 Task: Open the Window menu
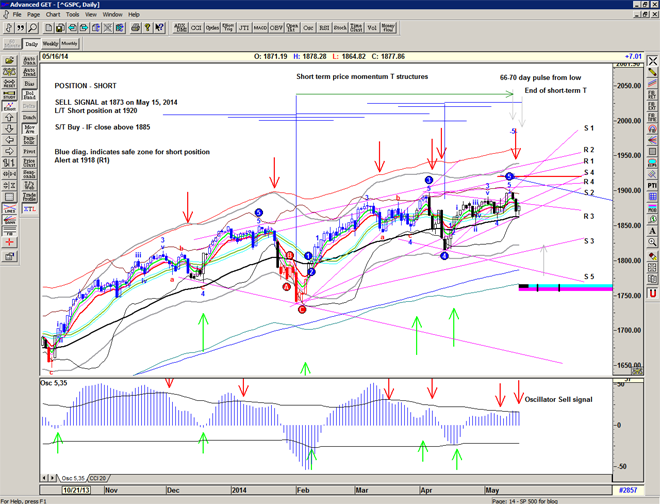point(112,15)
